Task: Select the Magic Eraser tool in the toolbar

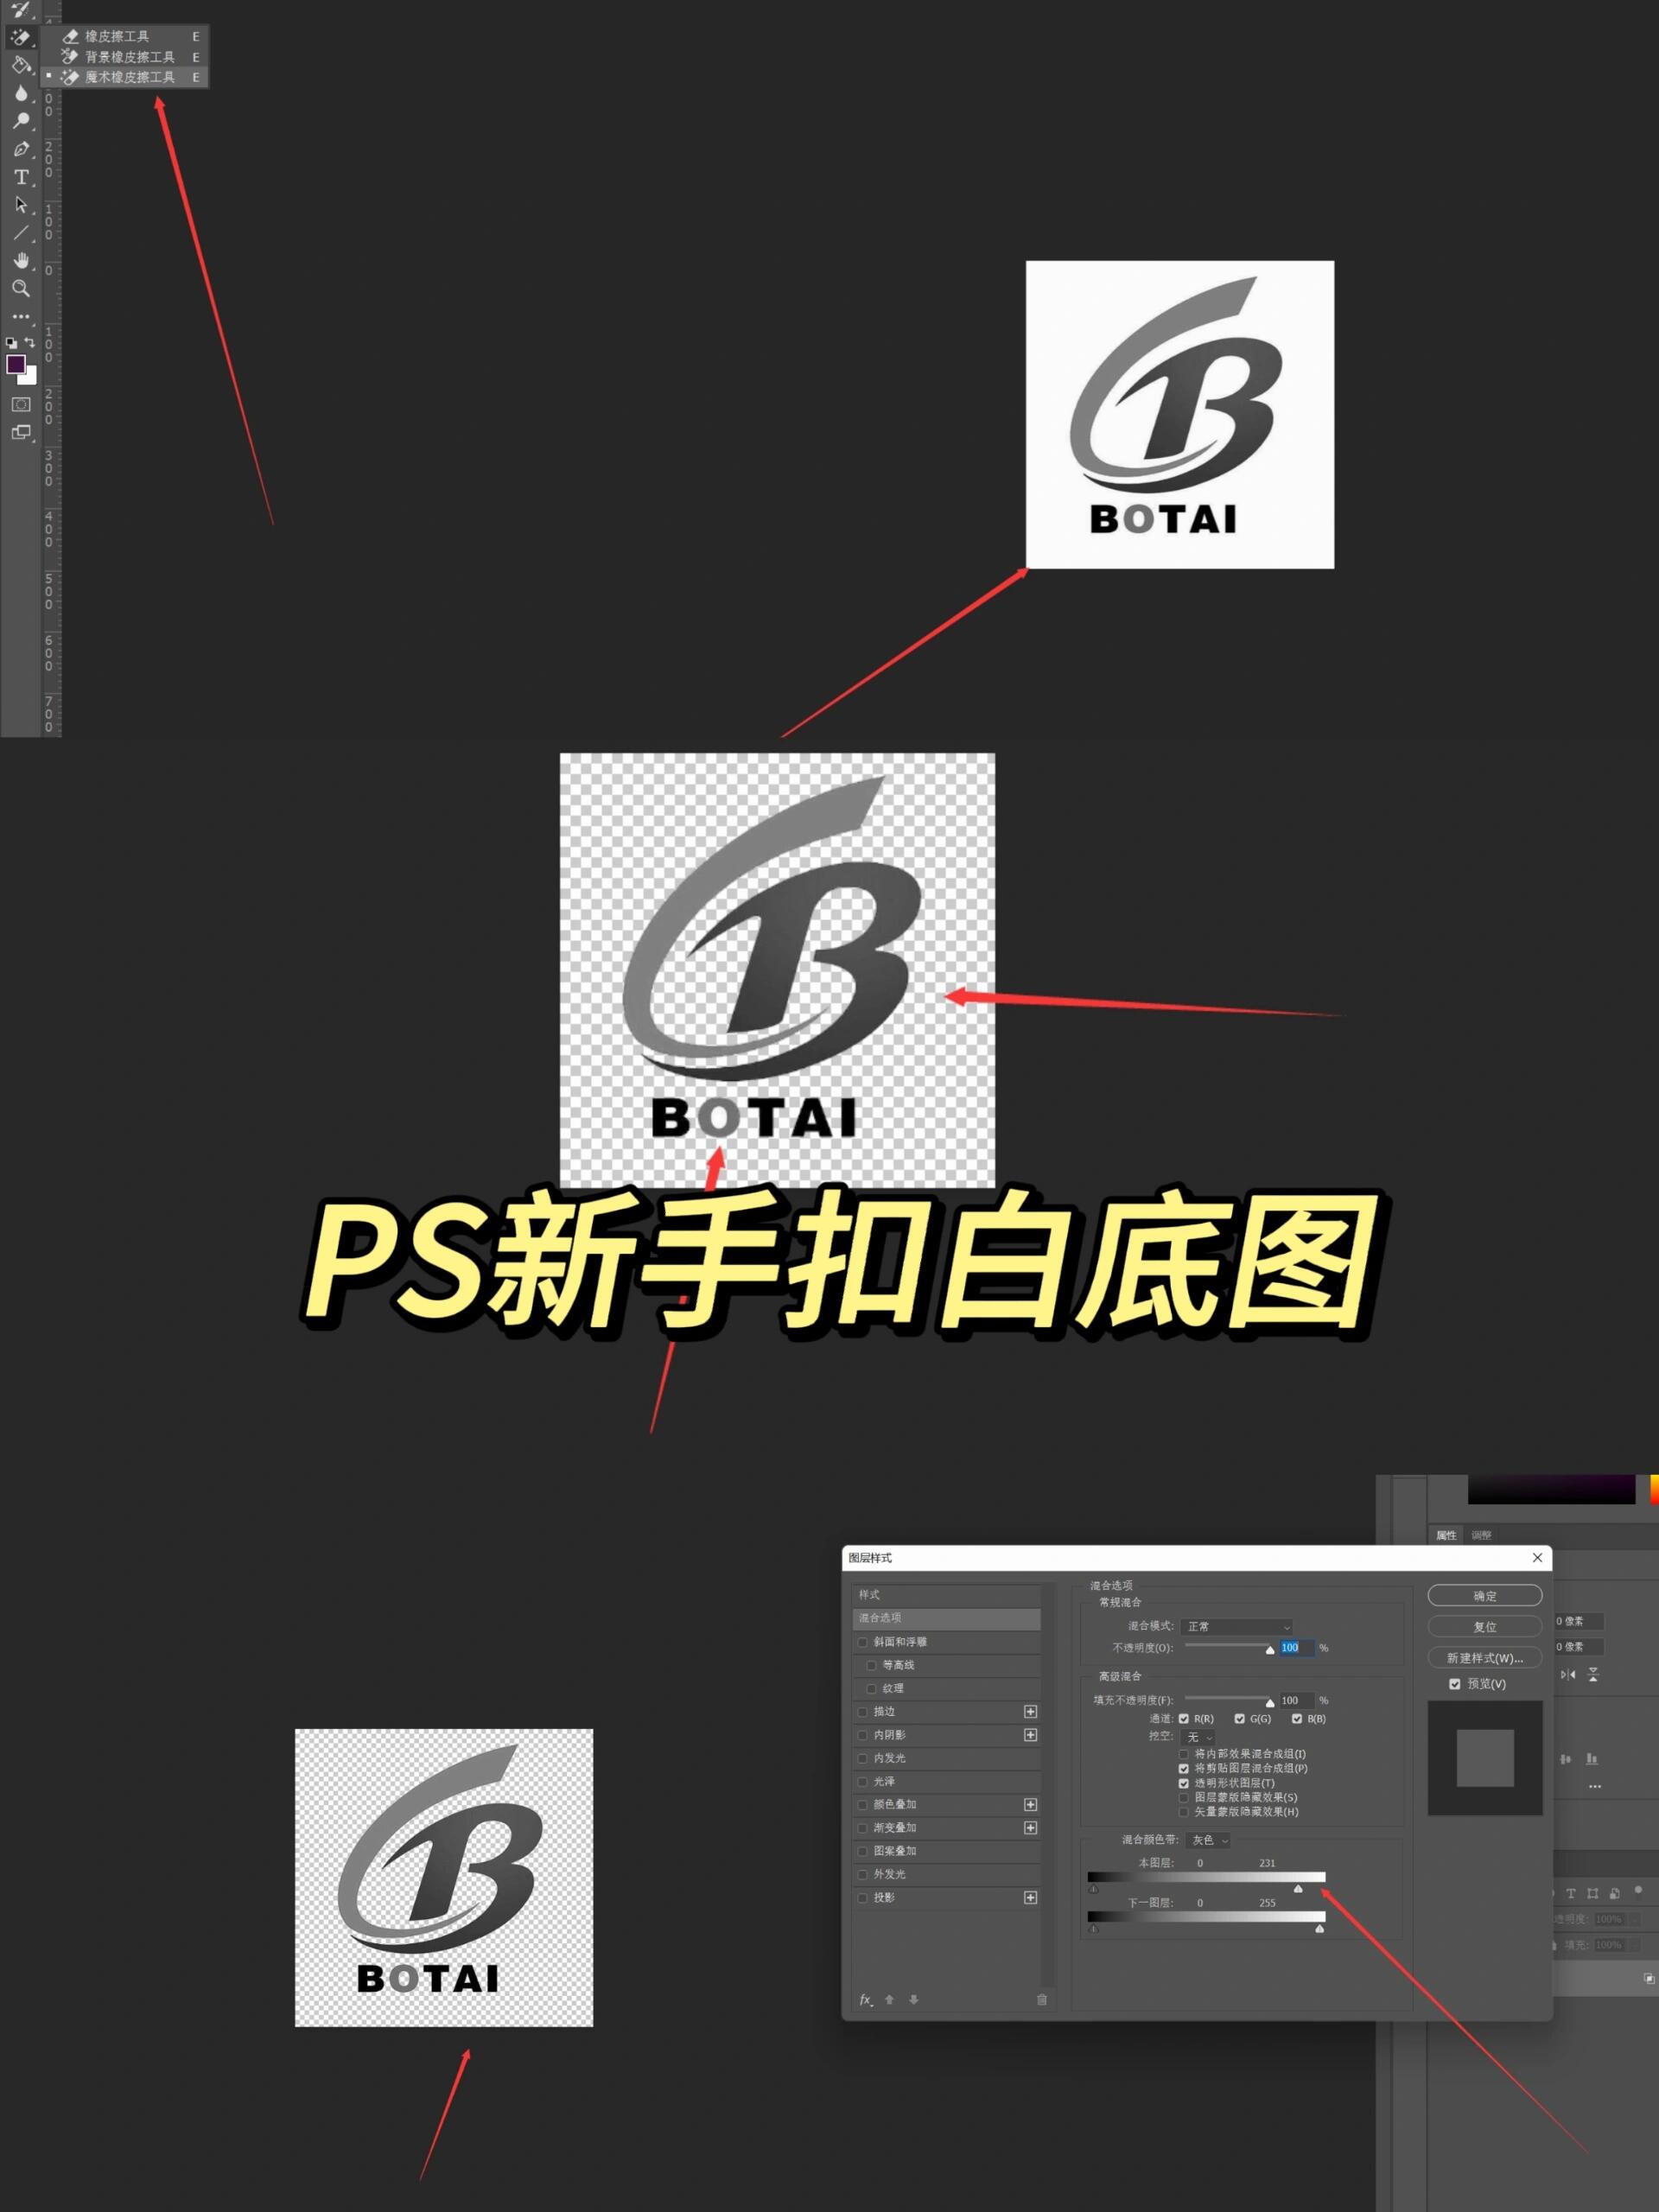Action: pyautogui.click(x=20, y=38)
